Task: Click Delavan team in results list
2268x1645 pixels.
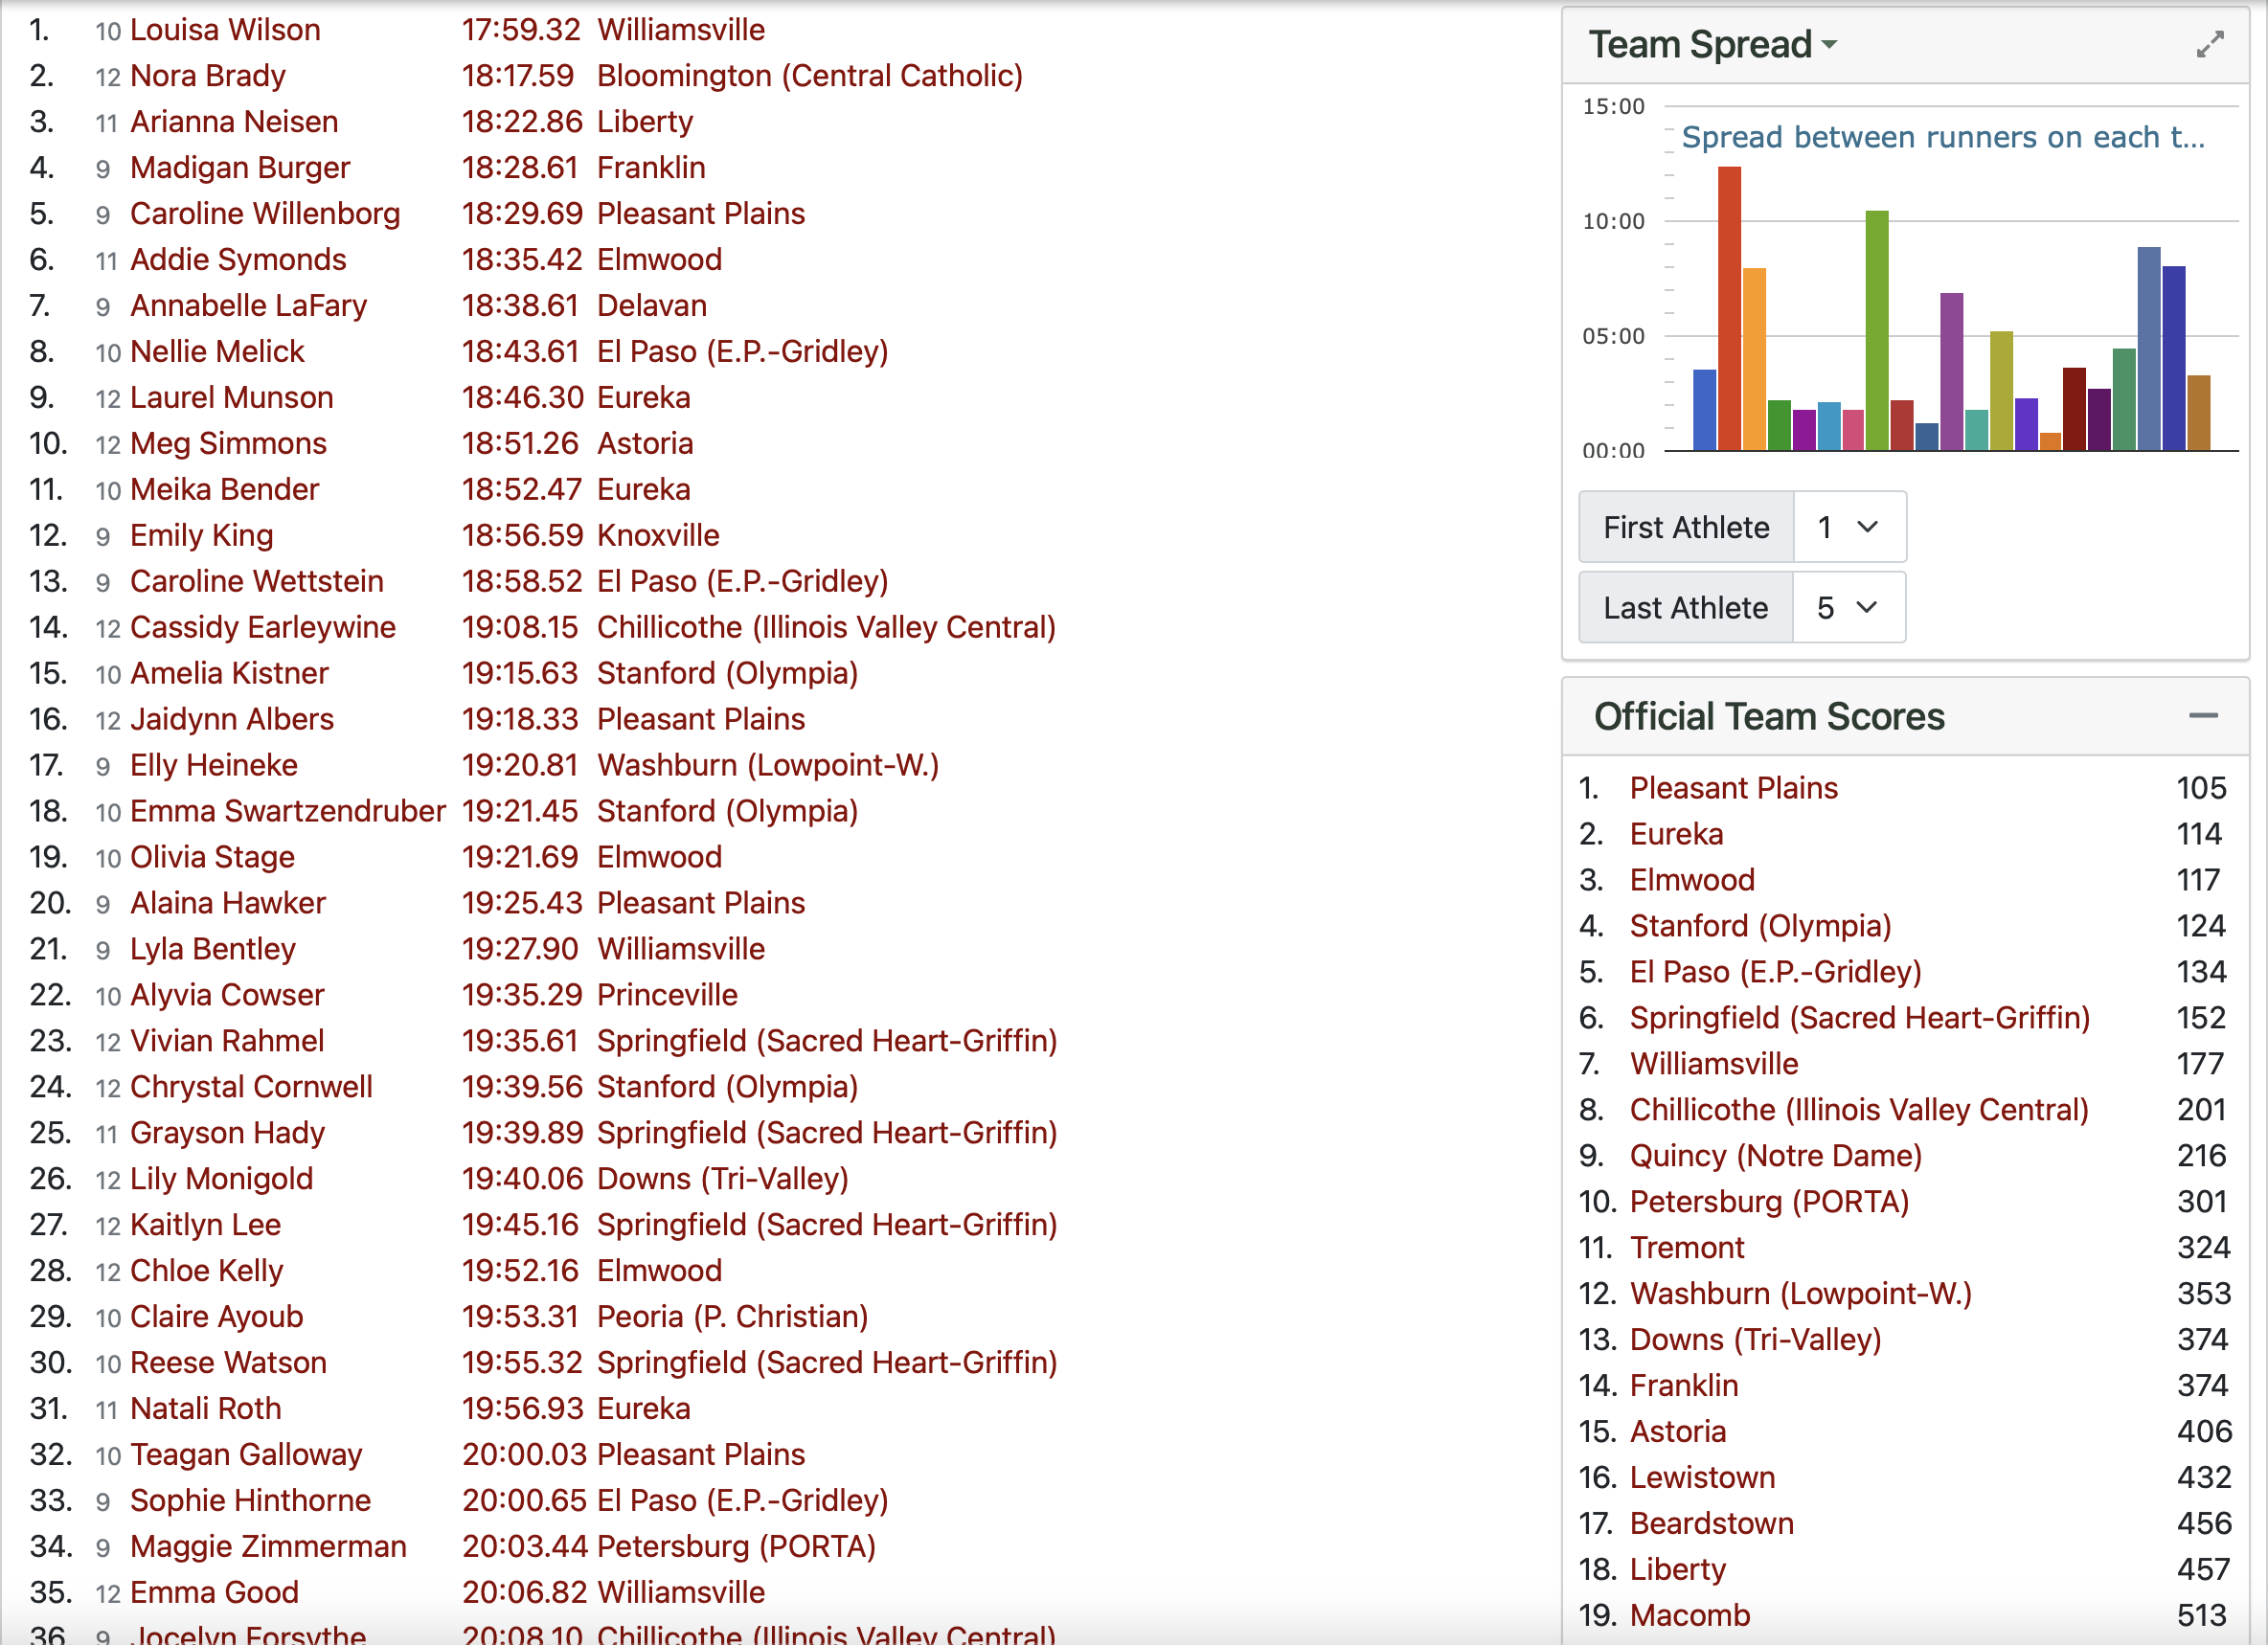Action: coord(652,306)
